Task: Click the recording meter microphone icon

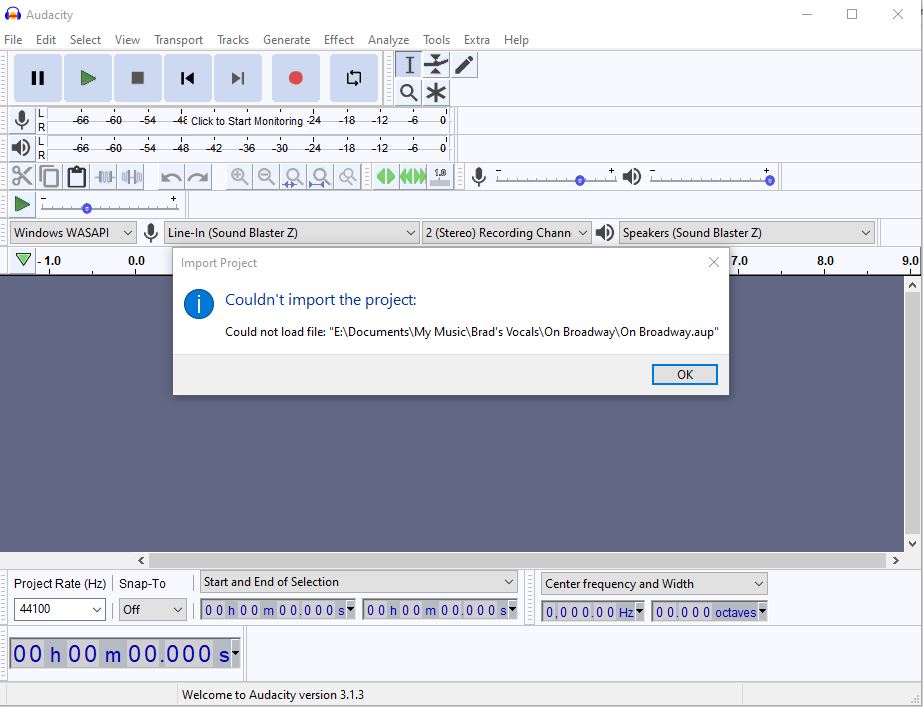Action: click(22, 120)
